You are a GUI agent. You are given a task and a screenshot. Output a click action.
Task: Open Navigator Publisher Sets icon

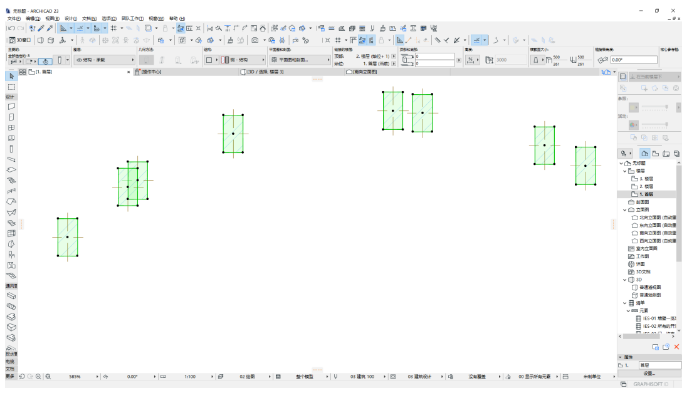pyautogui.click(x=676, y=154)
